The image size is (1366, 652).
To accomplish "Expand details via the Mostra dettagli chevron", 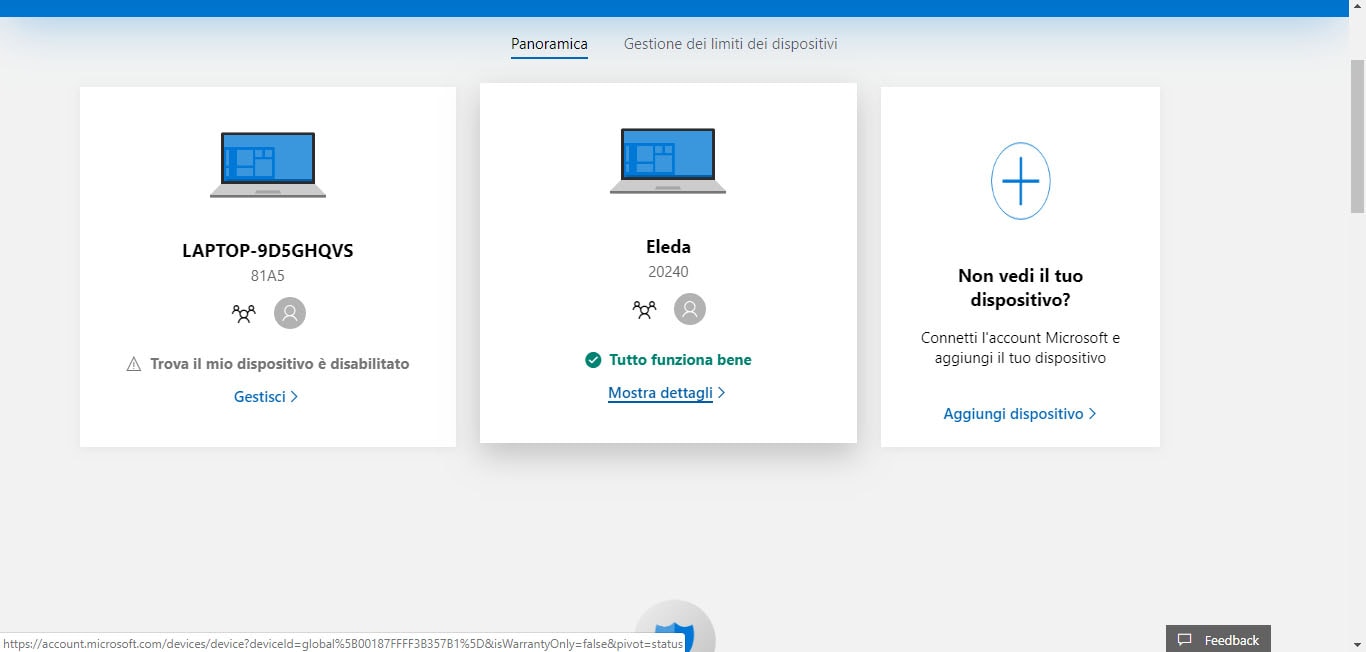I will (x=722, y=392).
